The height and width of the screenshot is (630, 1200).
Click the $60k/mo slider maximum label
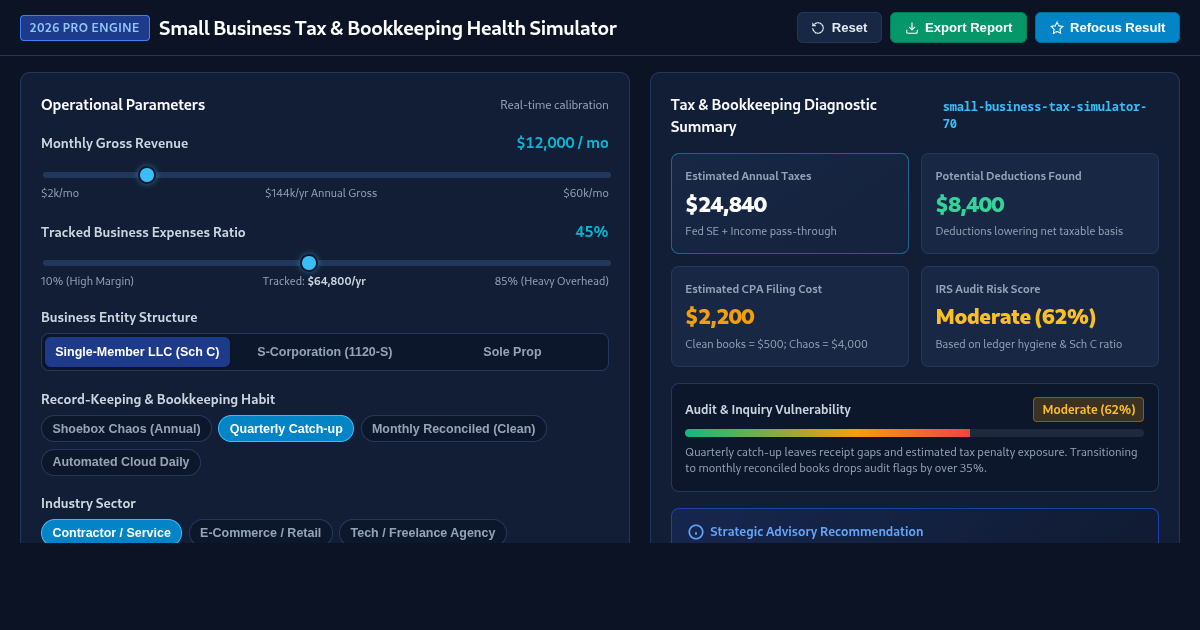[586, 193]
